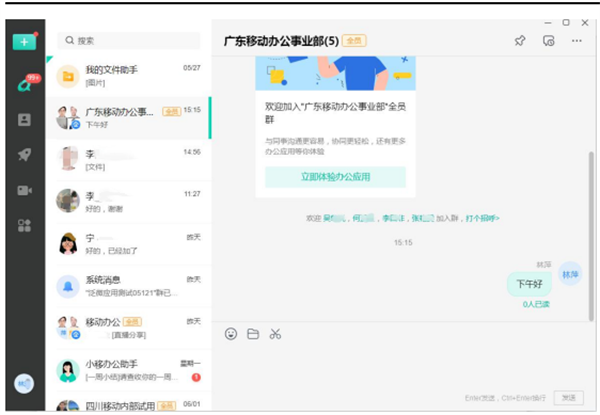Viewport: 600px width, 415px height.
Task: Open the contacts icon in sidebar
Action: 24,120
